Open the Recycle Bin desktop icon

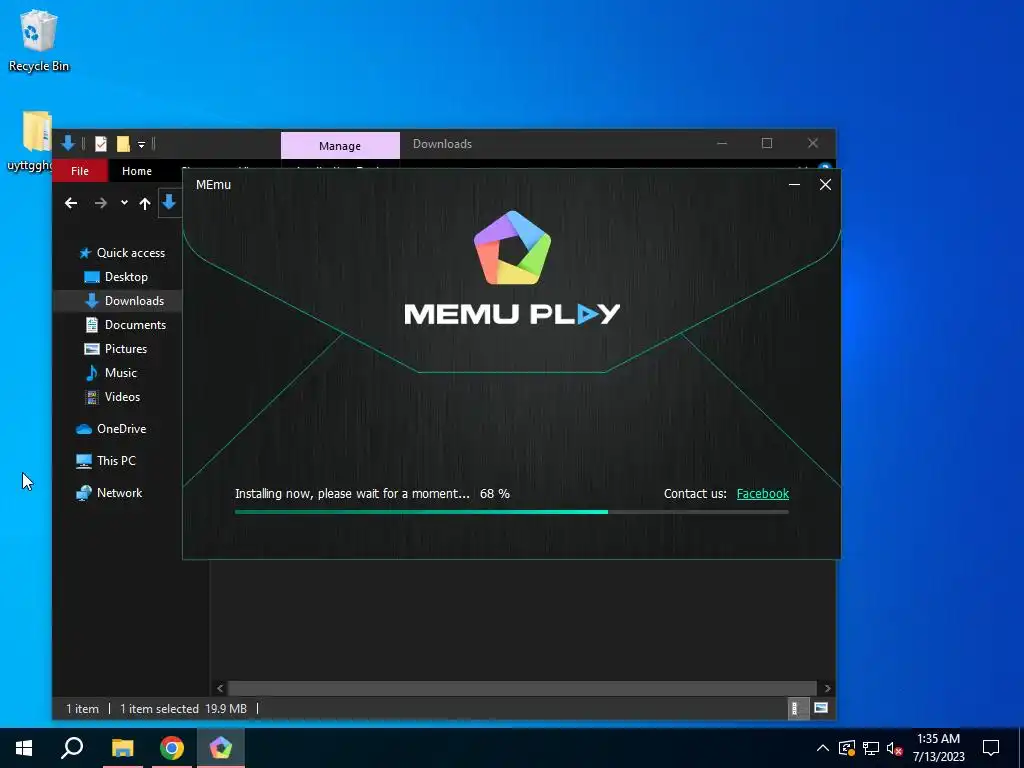[x=39, y=40]
